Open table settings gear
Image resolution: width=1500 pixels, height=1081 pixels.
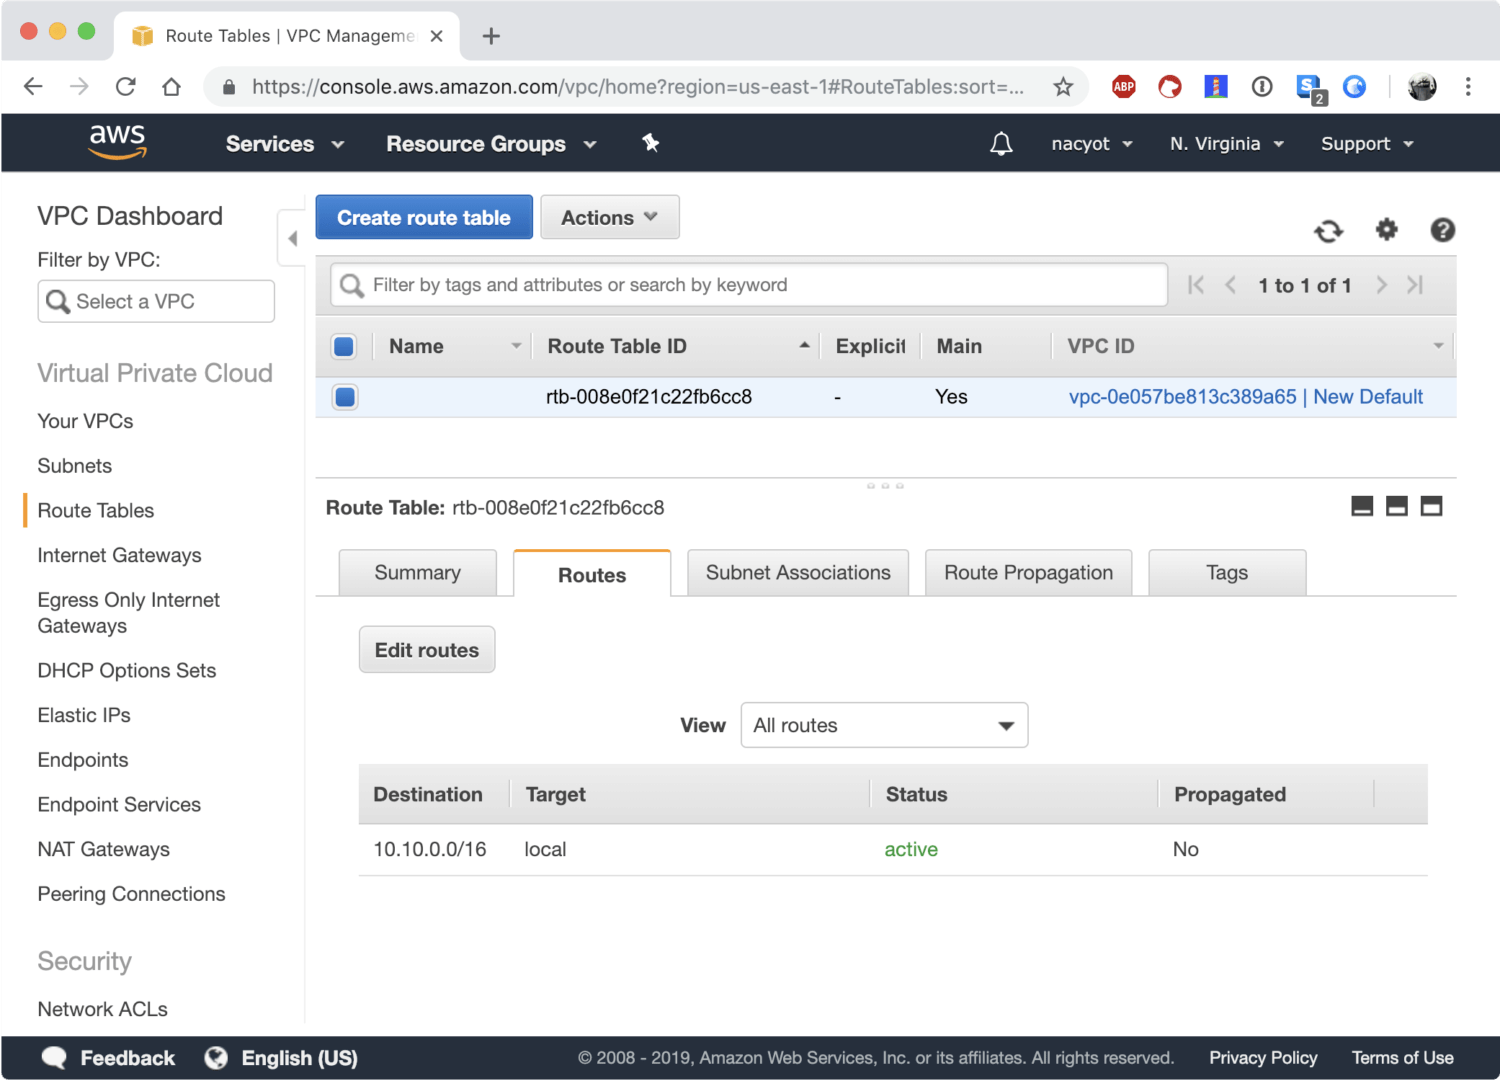(x=1386, y=230)
